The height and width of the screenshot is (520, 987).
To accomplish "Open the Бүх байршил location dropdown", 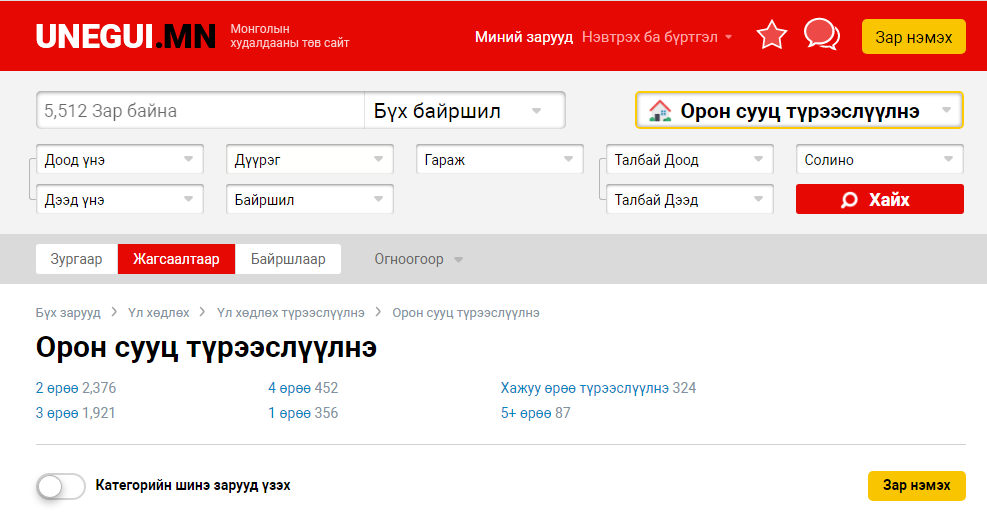I will click(x=463, y=111).
